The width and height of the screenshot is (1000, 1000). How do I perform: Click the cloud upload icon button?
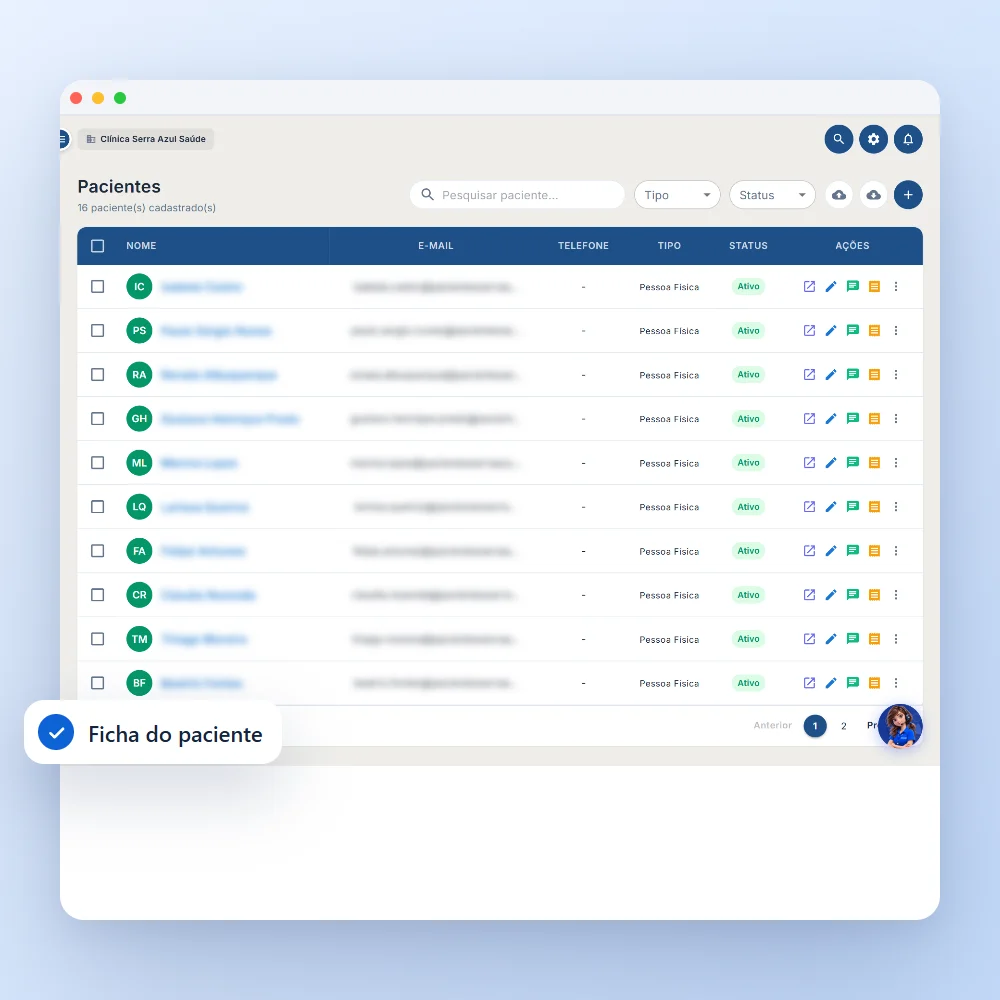(x=839, y=195)
